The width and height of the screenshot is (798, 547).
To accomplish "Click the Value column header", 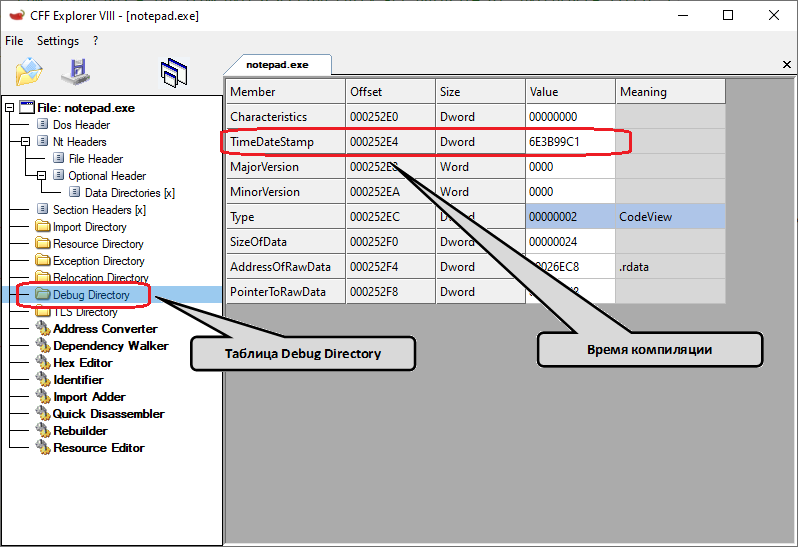I will (571, 92).
